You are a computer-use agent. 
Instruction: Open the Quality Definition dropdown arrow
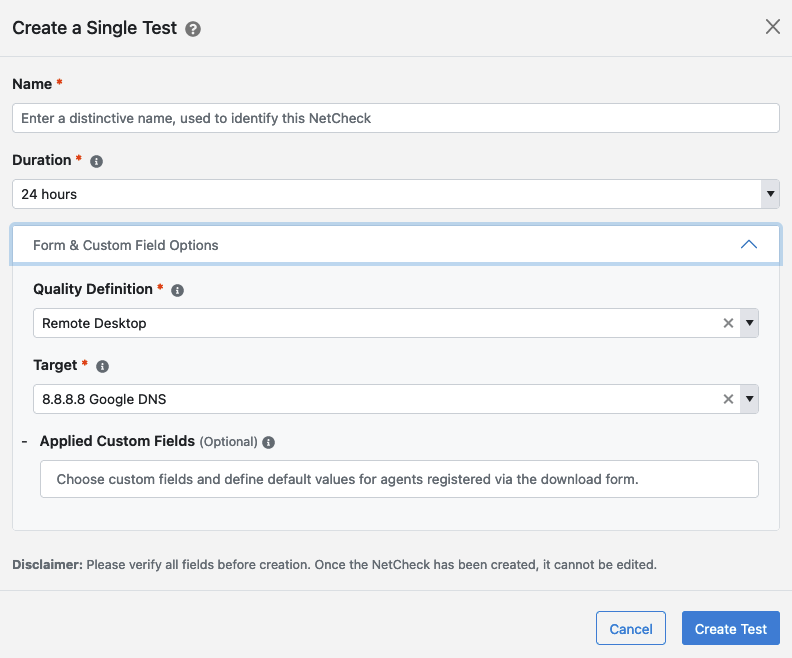[x=749, y=323]
